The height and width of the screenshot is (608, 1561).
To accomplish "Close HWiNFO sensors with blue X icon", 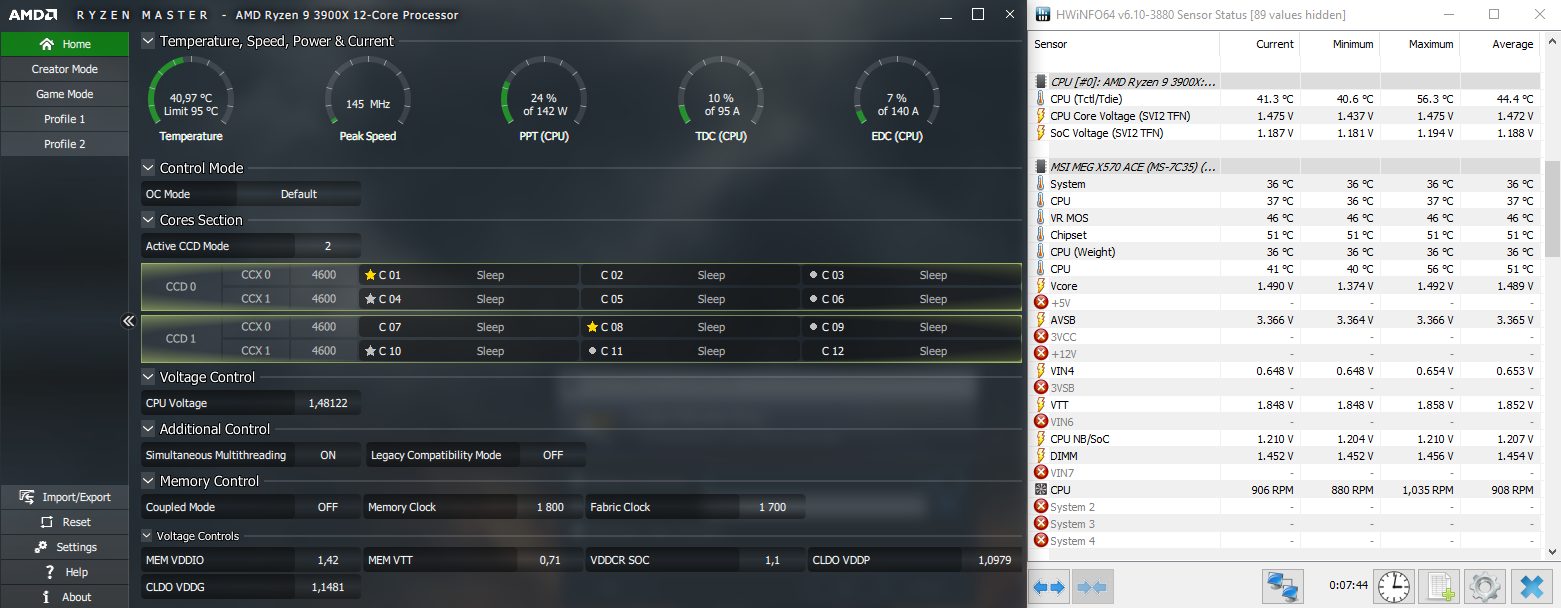I will [1533, 585].
